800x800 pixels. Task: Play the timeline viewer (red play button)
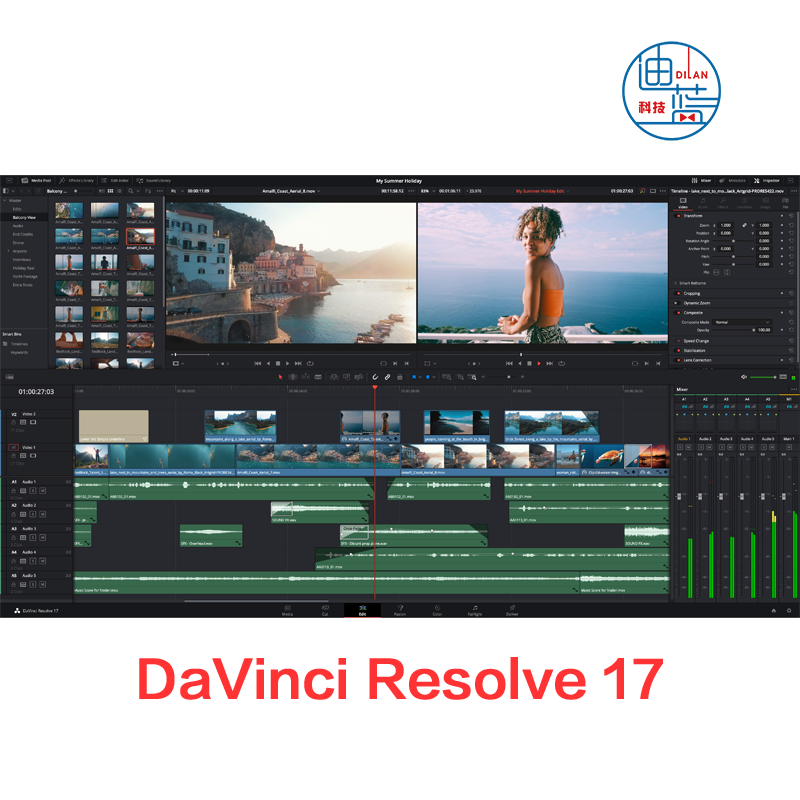click(539, 363)
